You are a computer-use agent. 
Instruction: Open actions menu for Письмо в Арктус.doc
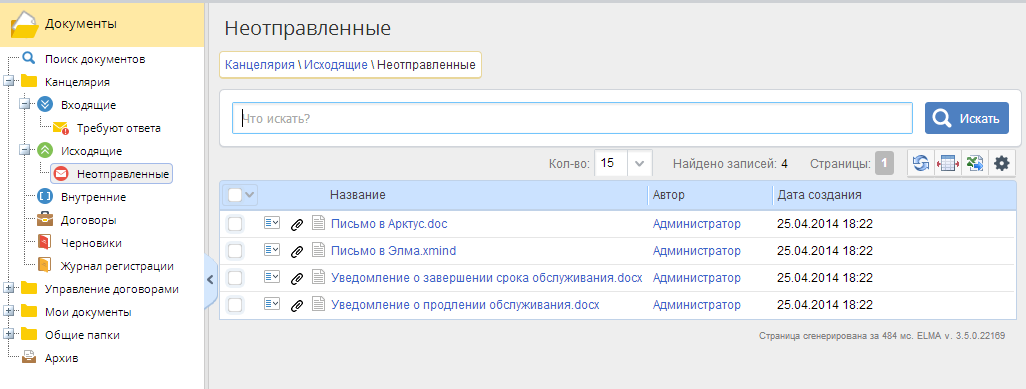[x=272, y=223]
